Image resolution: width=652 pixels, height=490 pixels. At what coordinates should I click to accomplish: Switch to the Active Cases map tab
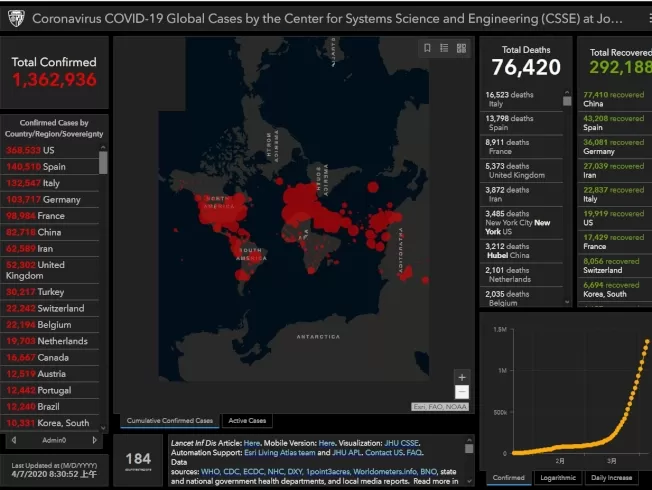click(247, 421)
